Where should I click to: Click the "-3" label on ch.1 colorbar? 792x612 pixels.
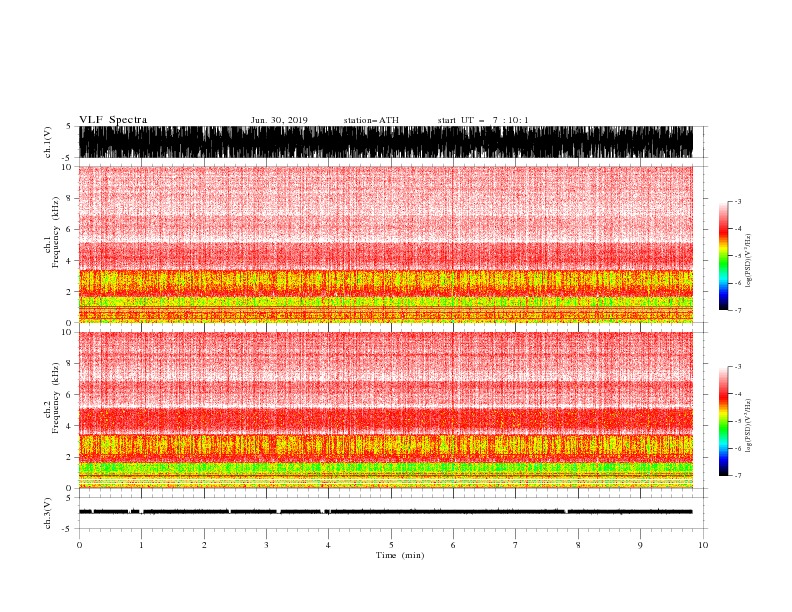coord(738,201)
